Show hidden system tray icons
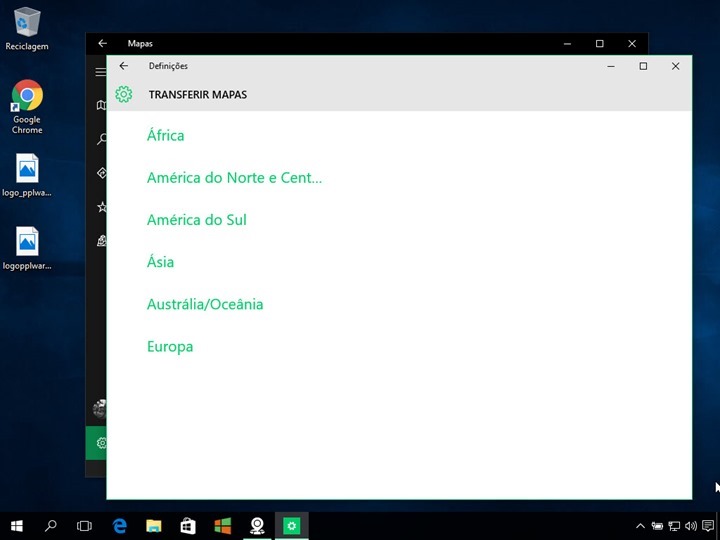 click(x=641, y=526)
